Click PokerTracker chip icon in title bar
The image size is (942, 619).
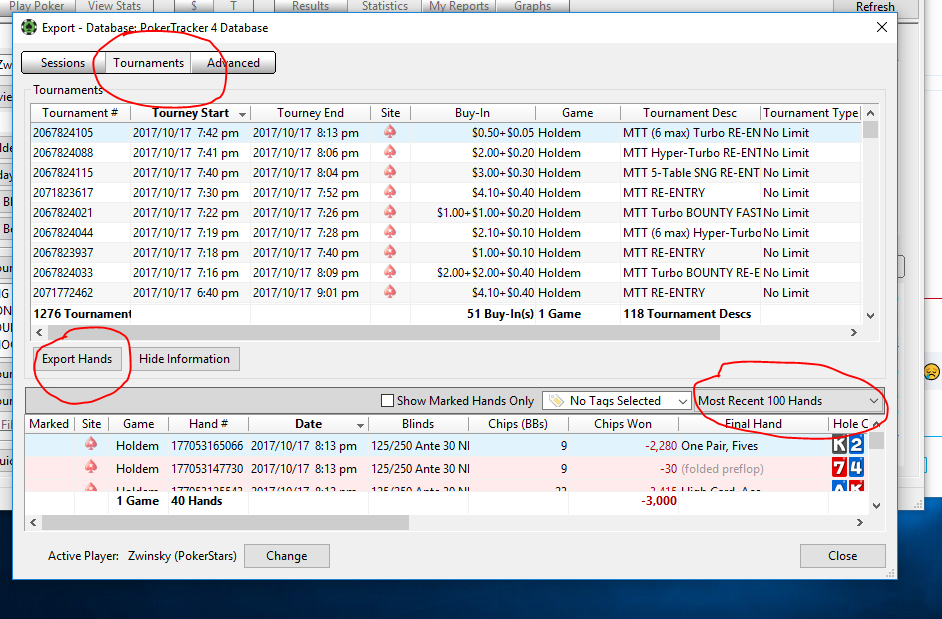click(29, 28)
